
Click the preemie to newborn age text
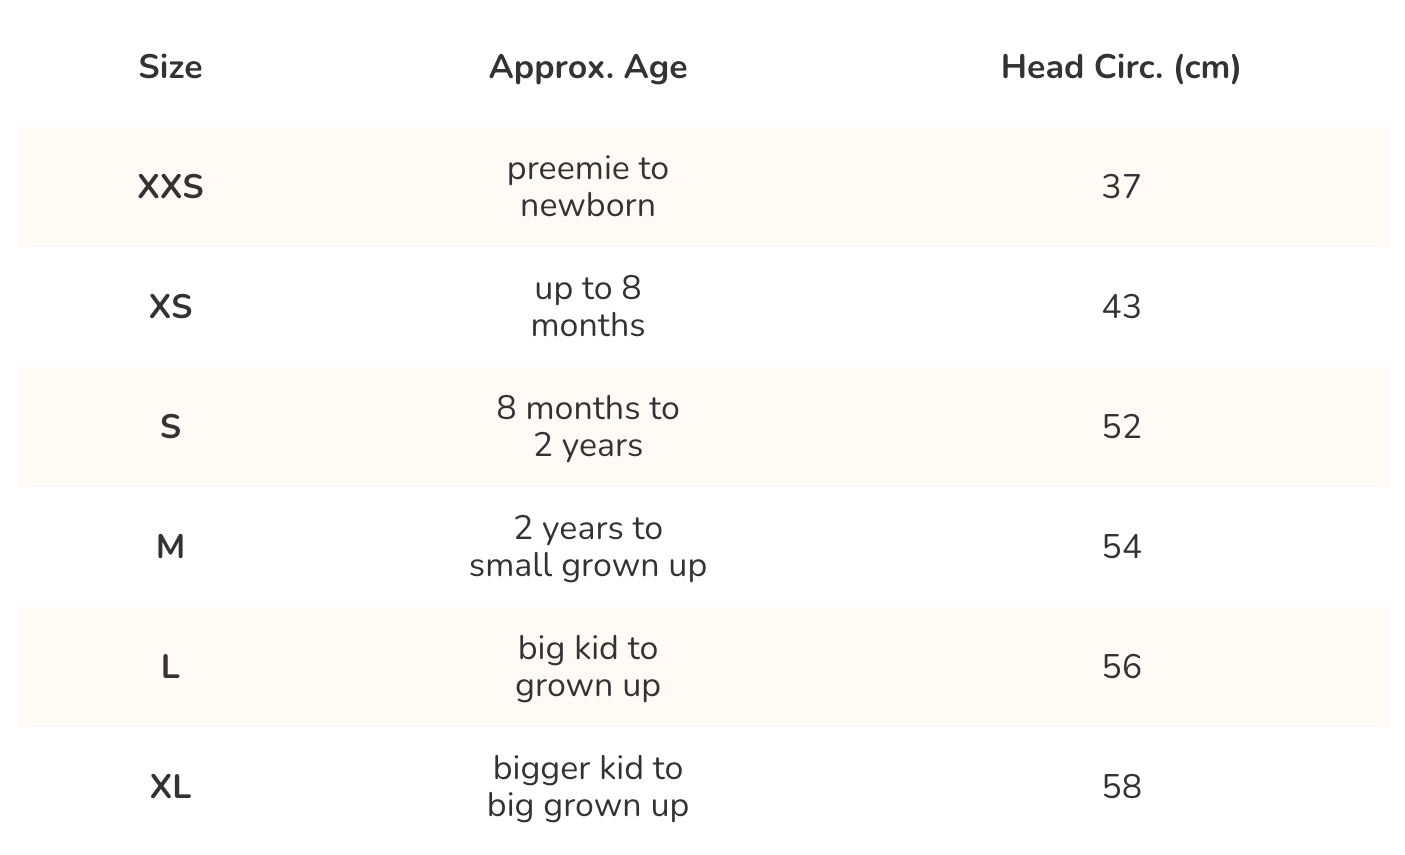click(x=588, y=187)
